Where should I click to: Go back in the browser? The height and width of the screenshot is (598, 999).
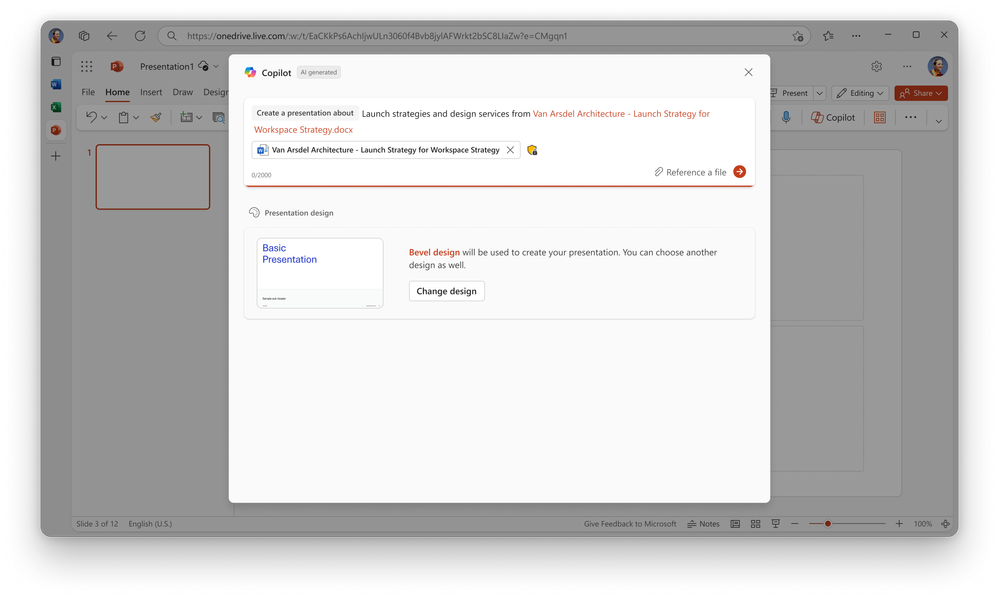click(111, 36)
